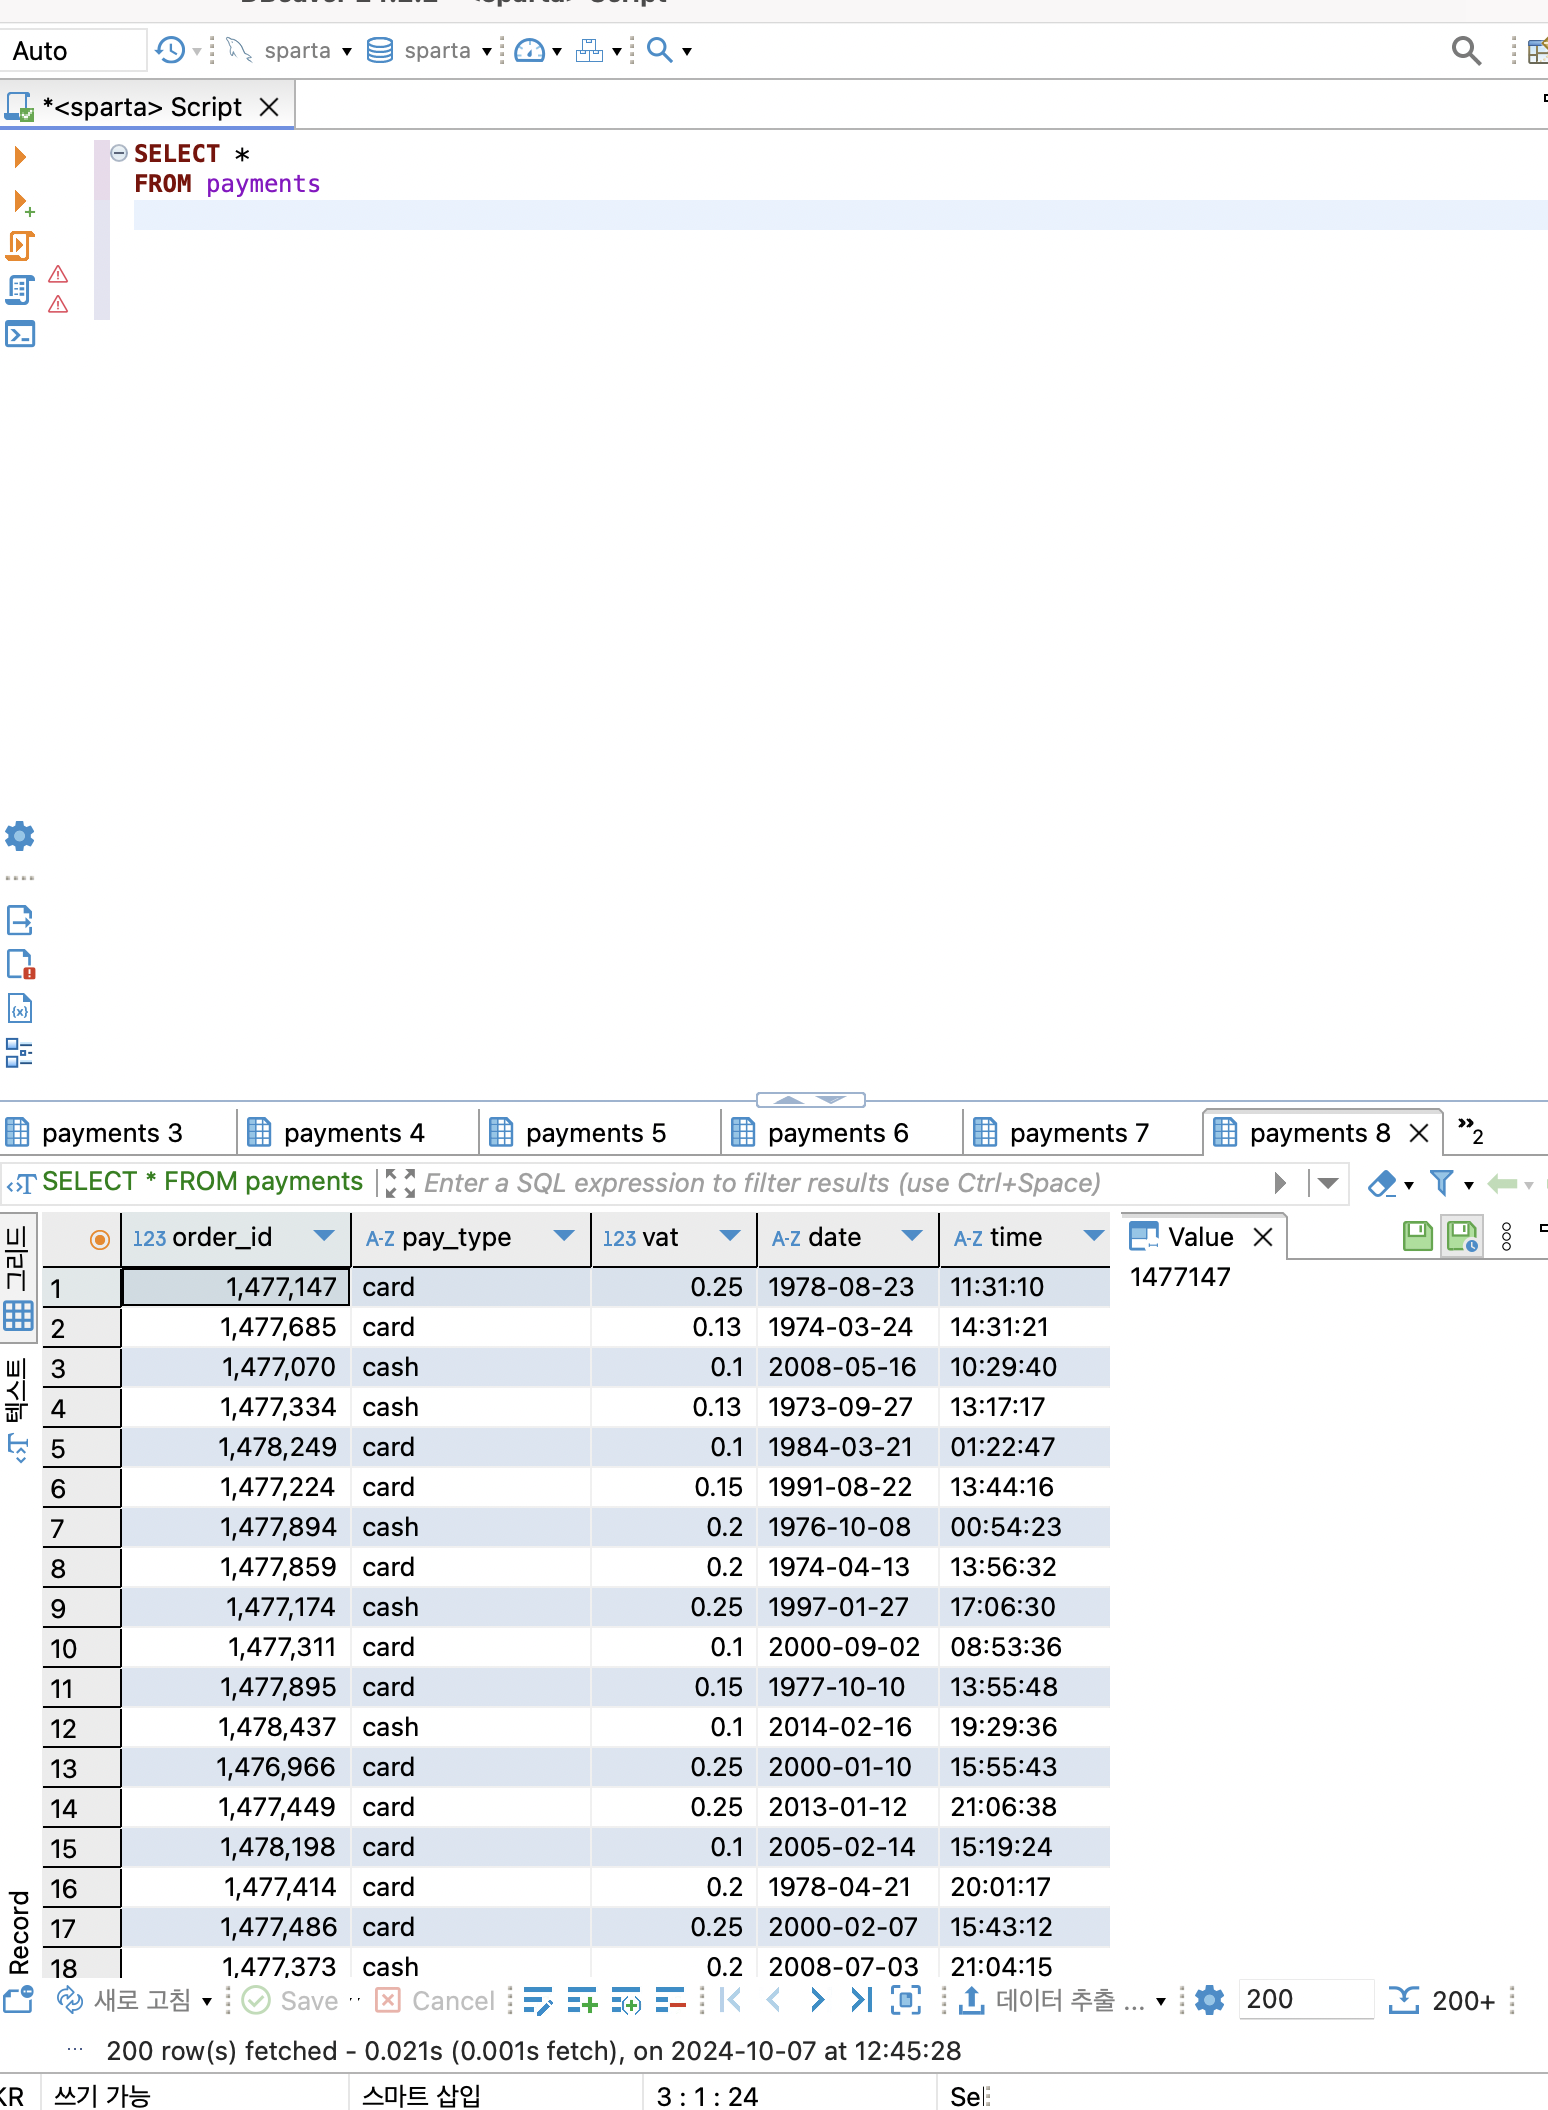This screenshot has height=2110, width=1548.
Task: Select the date cell 2008-05-16
Action: pyautogui.click(x=848, y=1367)
